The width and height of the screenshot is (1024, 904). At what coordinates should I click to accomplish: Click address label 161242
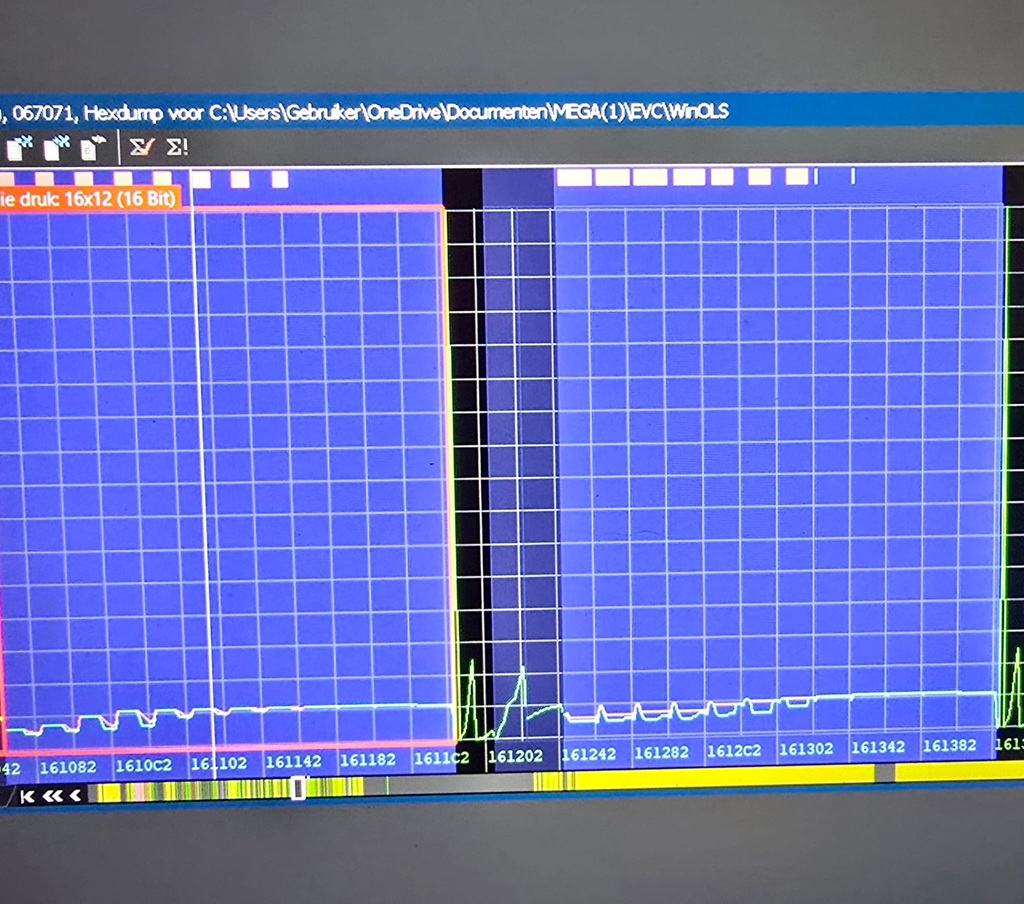pyautogui.click(x=588, y=754)
